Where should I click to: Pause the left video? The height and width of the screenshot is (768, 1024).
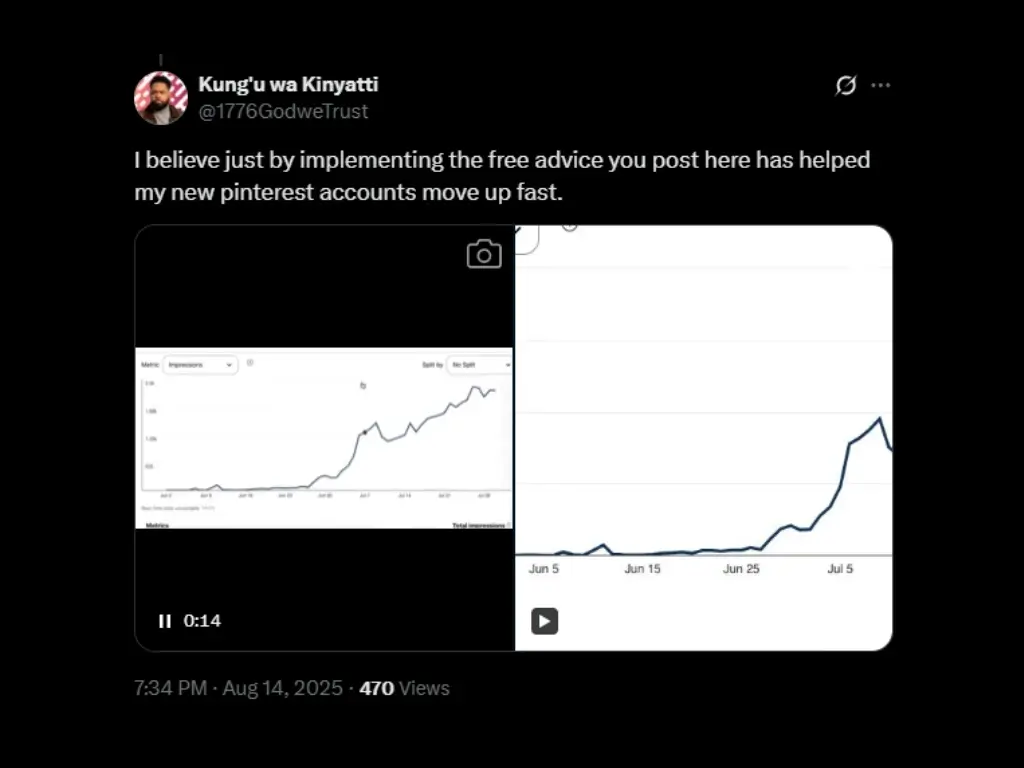click(x=165, y=621)
